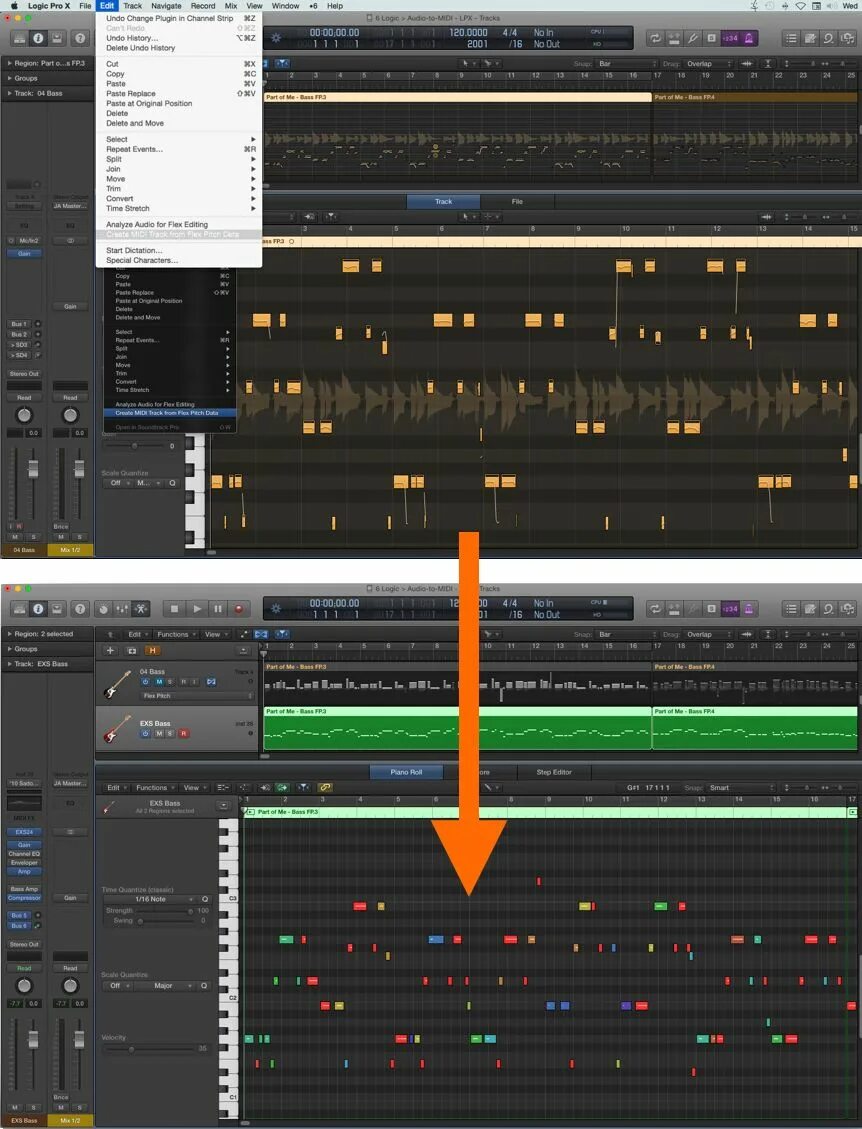This screenshot has height=1129, width=862.
Task: Open the 1/16 Note Time Quantize dropdown
Action: coord(150,899)
